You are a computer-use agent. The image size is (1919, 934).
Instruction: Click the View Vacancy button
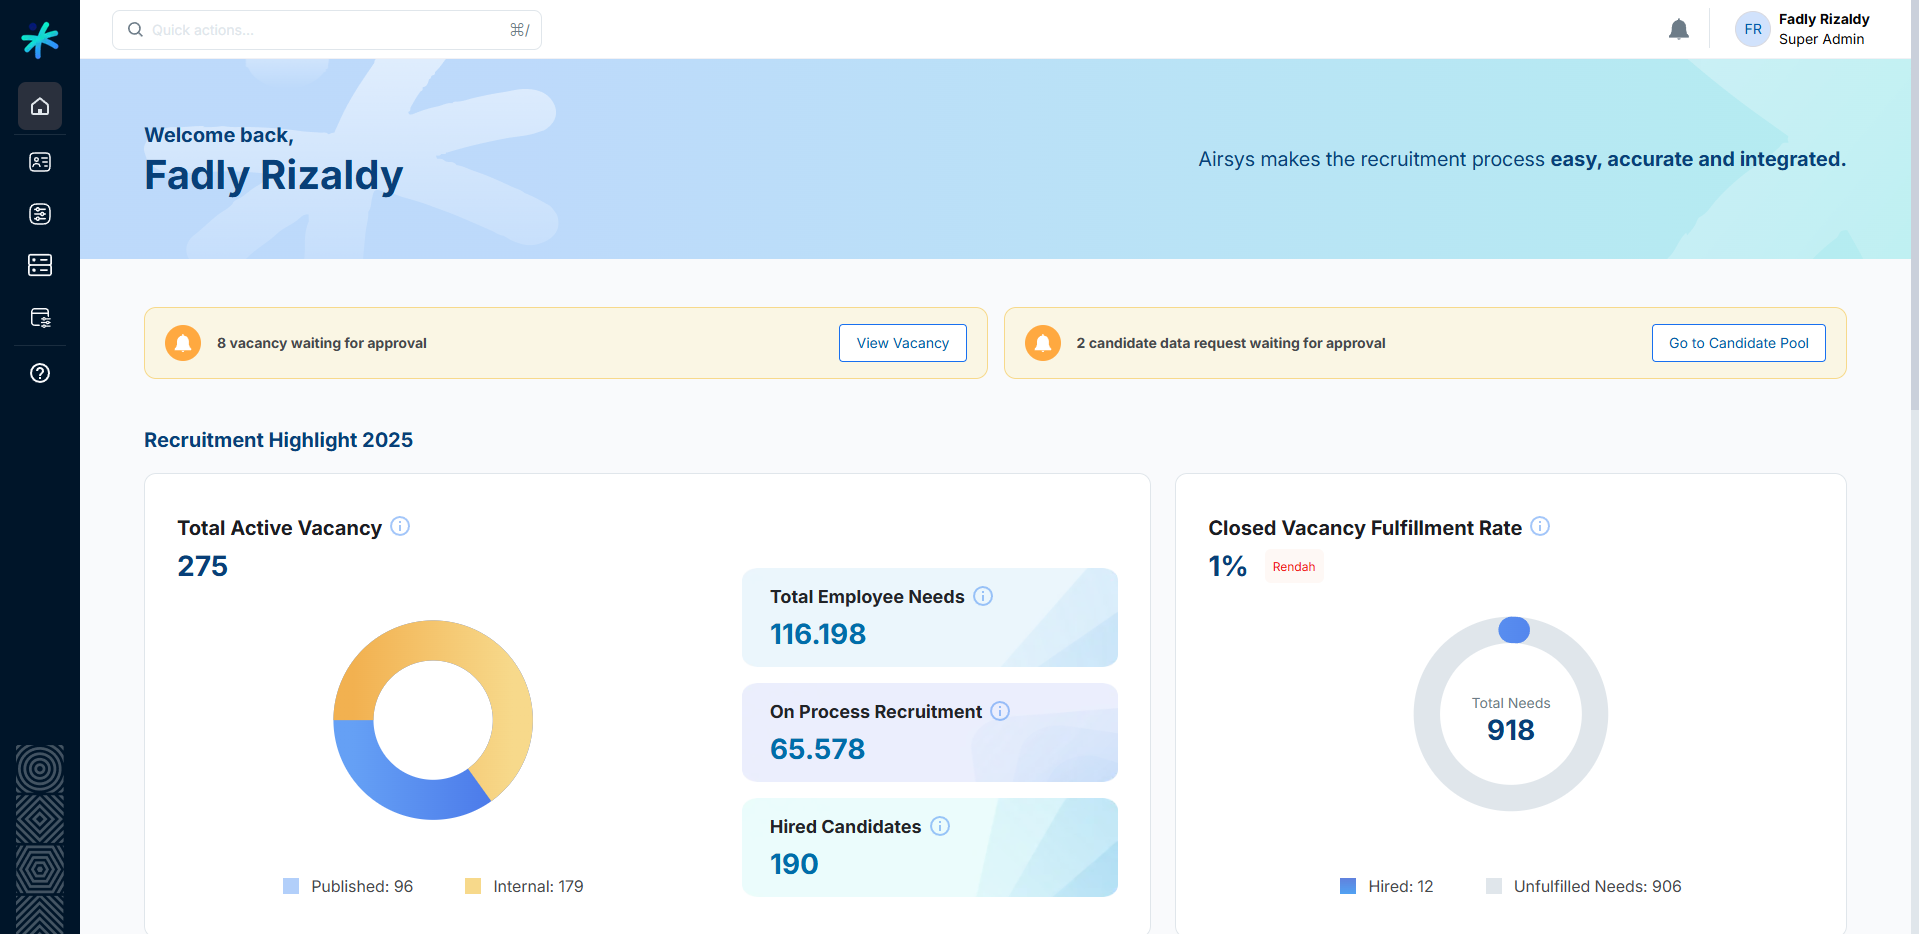(x=902, y=343)
